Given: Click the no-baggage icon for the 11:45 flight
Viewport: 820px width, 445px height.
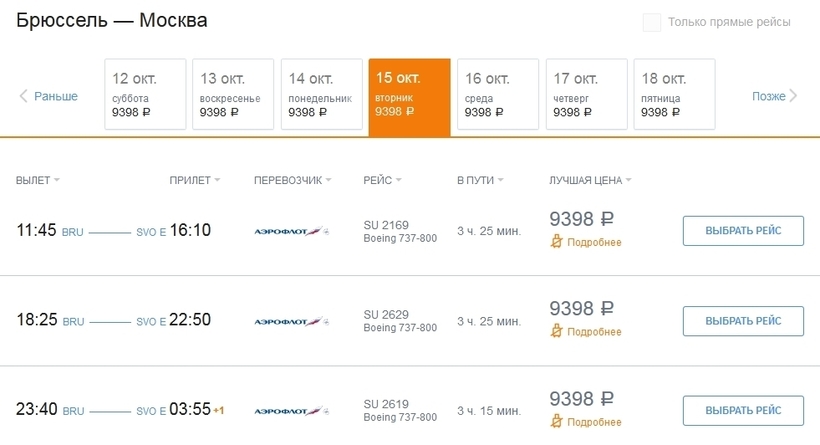Looking at the screenshot, I should coord(557,242).
